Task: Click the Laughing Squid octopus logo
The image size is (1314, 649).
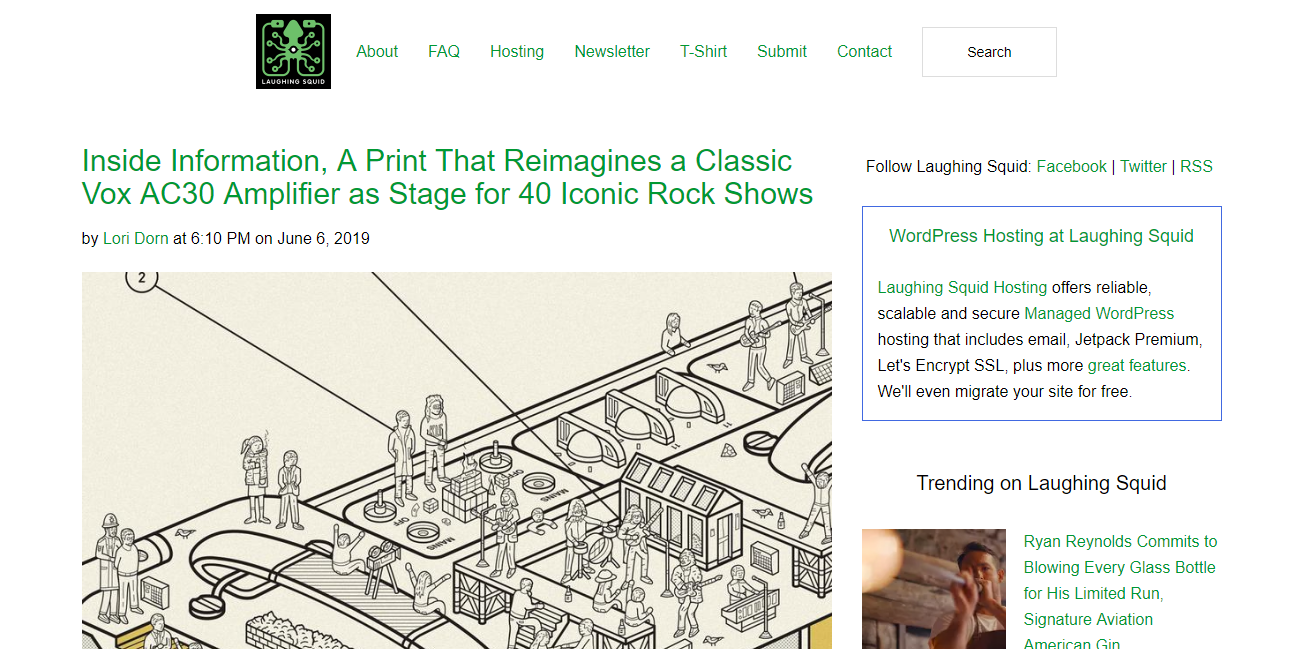Action: pyautogui.click(x=293, y=50)
